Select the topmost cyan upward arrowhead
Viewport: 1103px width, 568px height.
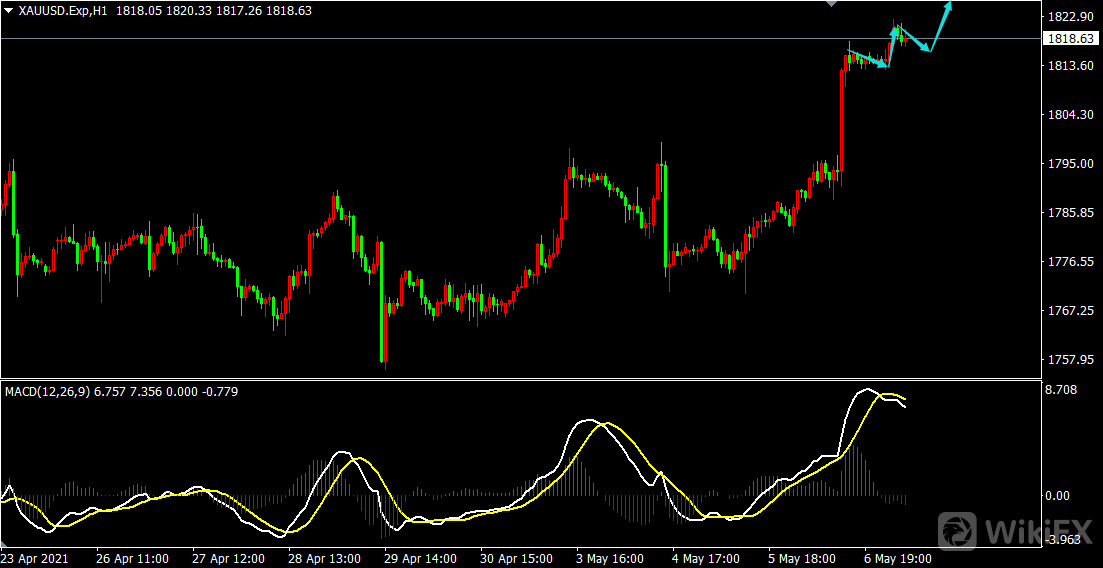coord(948,5)
